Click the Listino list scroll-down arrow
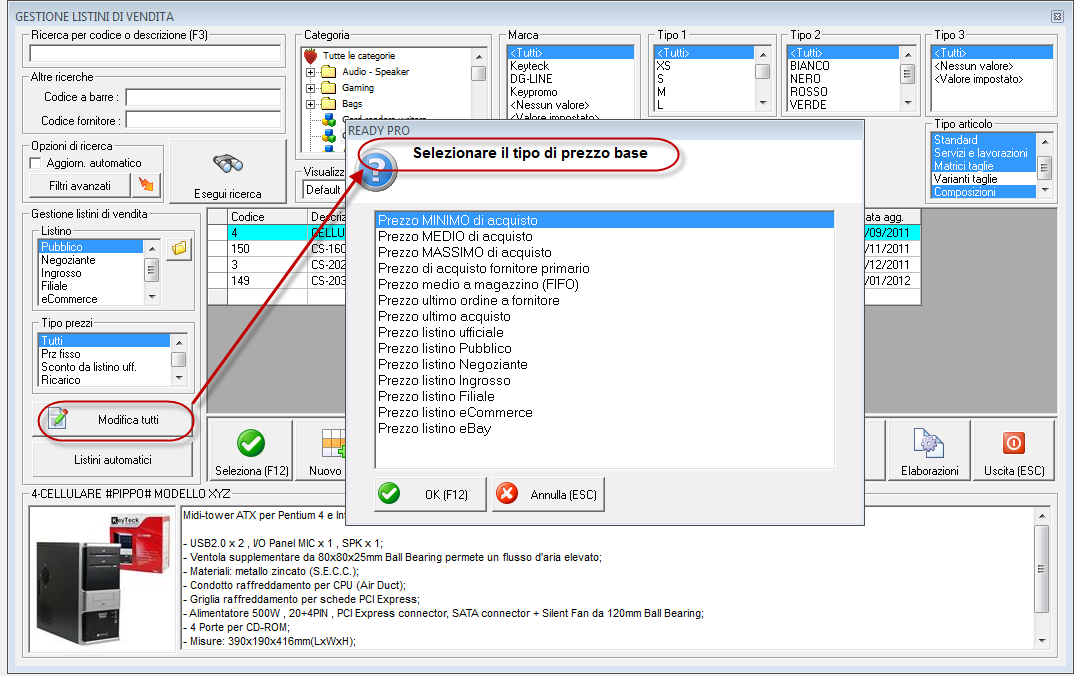The width and height of the screenshot is (1074, 676). click(x=153, y=297)
